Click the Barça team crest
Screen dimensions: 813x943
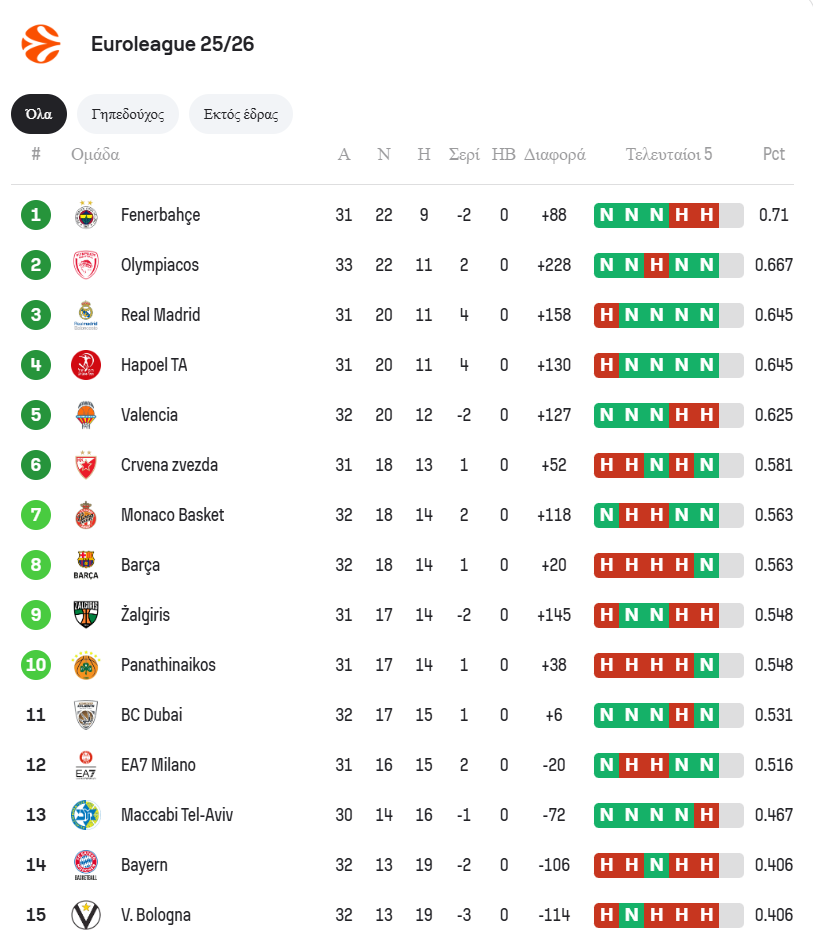pos(86,565)
